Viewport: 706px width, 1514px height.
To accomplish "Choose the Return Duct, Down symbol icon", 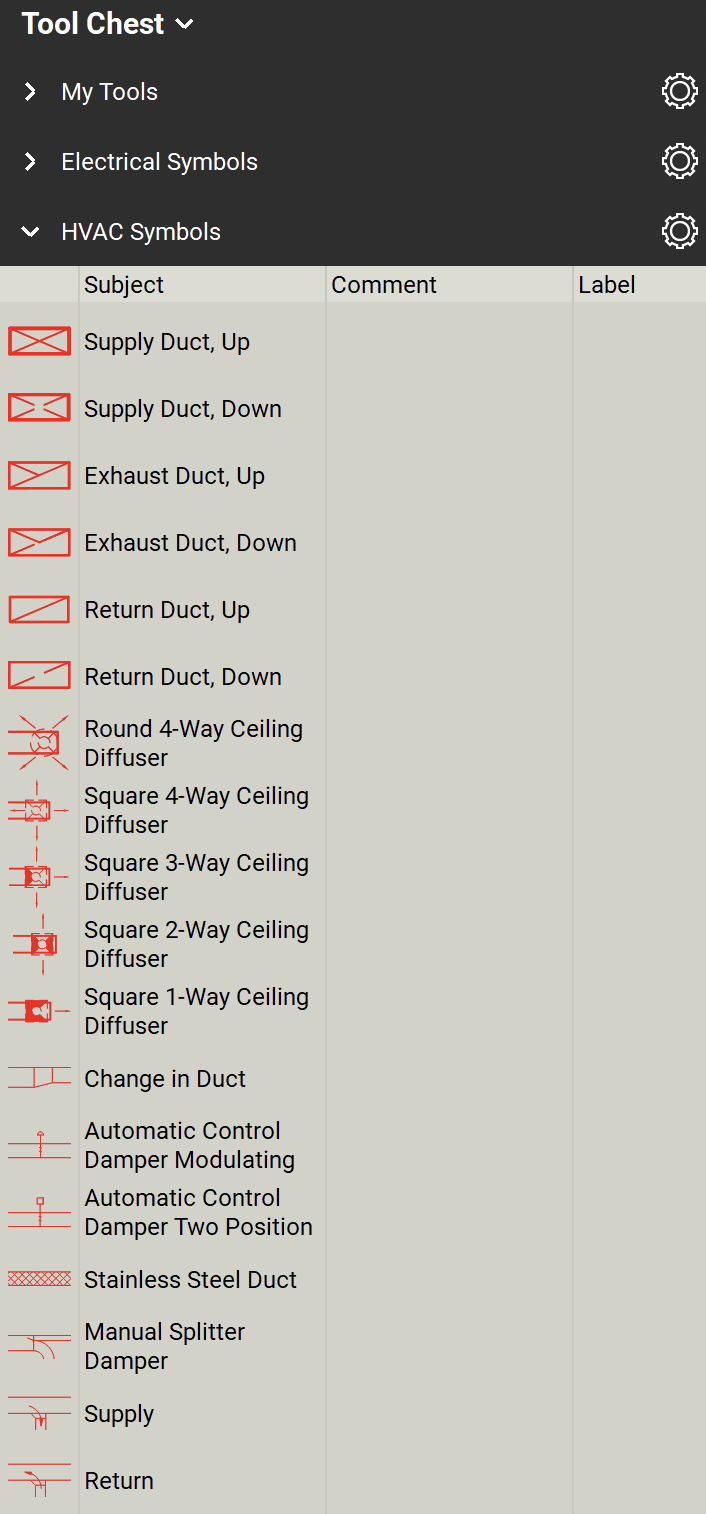I will [x=39, y=676].
